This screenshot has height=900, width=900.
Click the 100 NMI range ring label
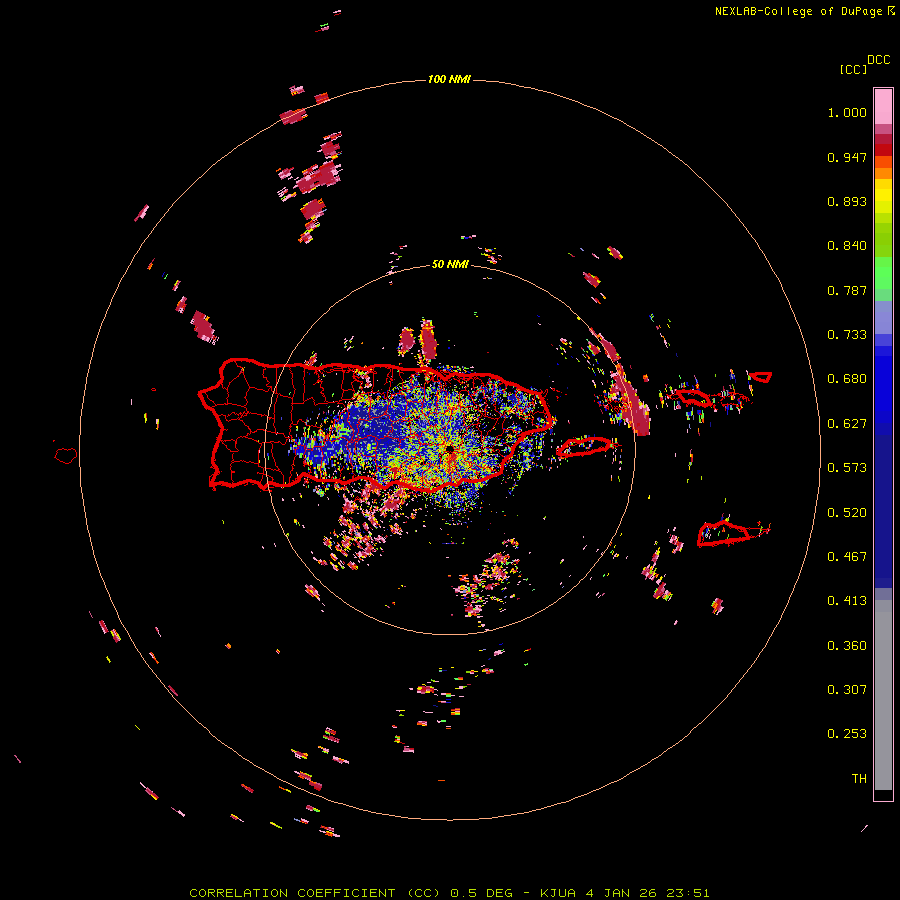(x=449, y=79)
